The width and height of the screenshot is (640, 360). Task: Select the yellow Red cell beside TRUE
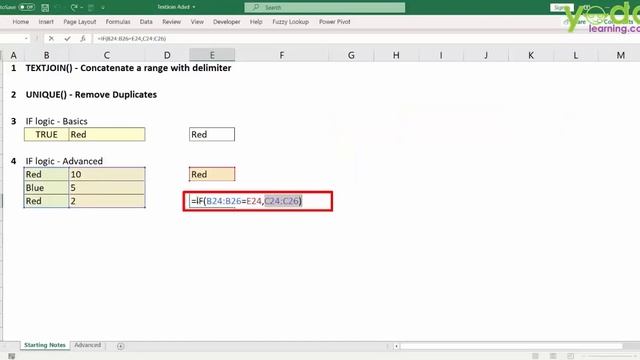click(x=107, y=134)
